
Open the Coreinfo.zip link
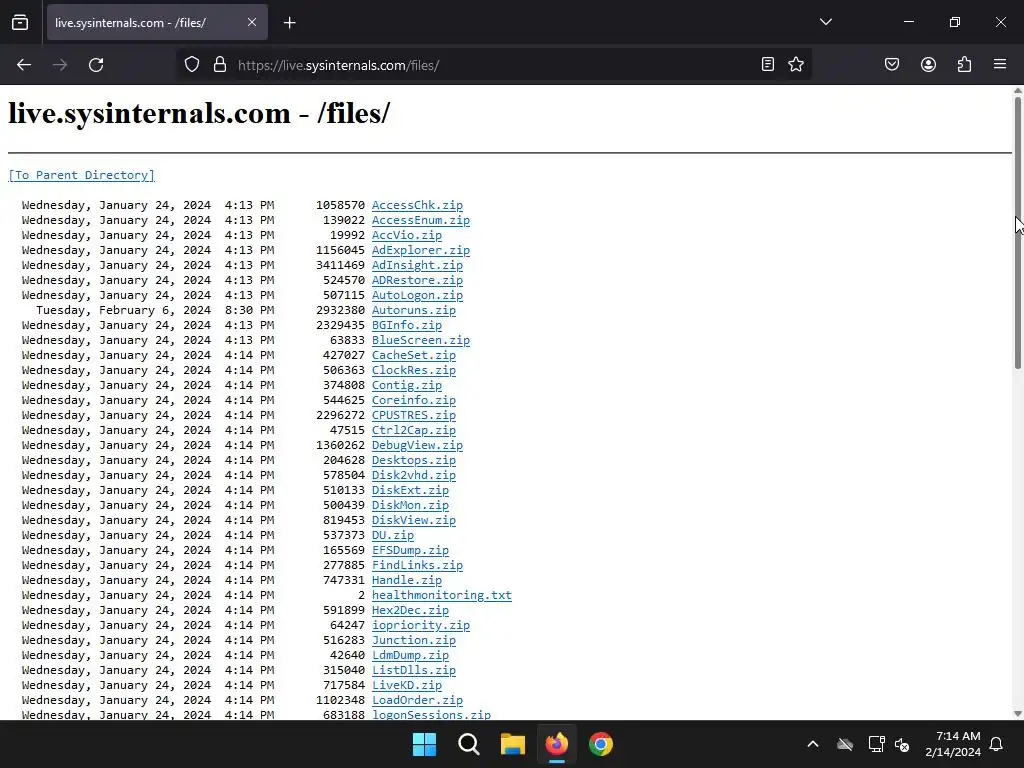(x=413, y=400)
